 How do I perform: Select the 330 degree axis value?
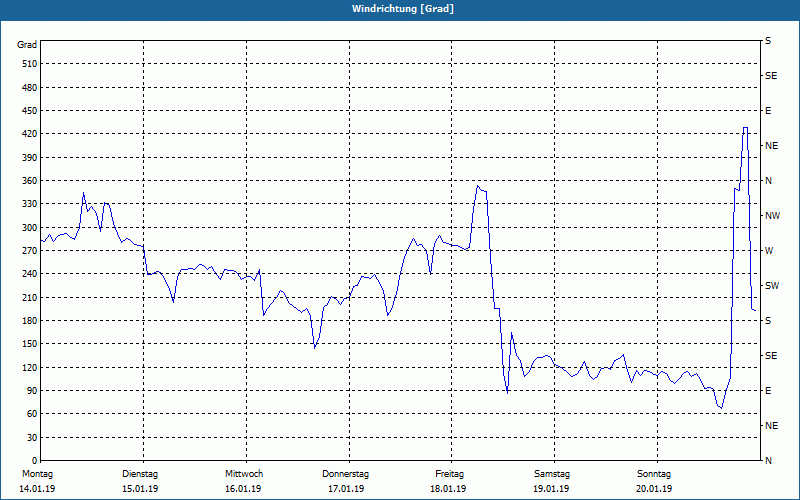pos(30,204)
